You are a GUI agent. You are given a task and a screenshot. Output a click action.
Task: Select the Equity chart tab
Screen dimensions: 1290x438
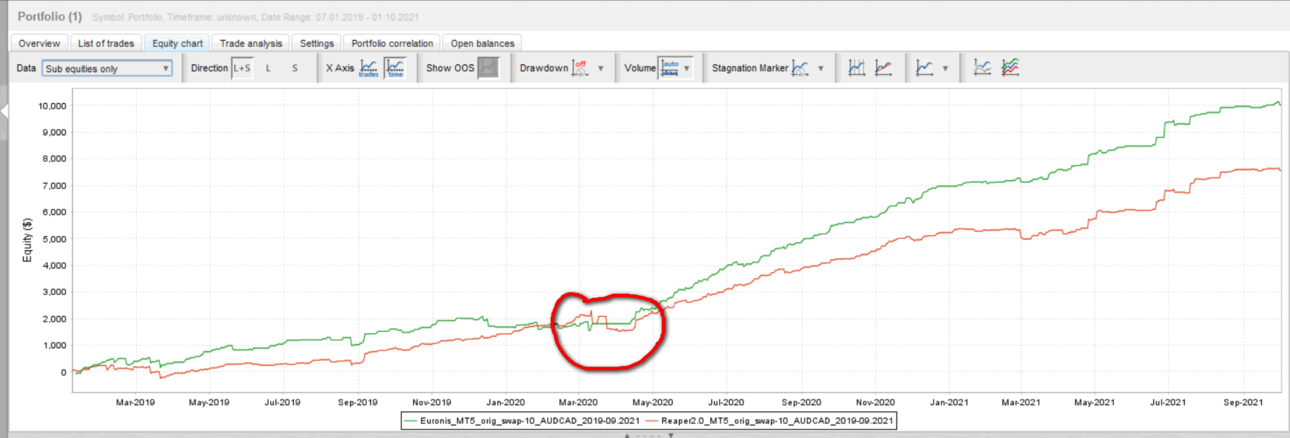176,43
